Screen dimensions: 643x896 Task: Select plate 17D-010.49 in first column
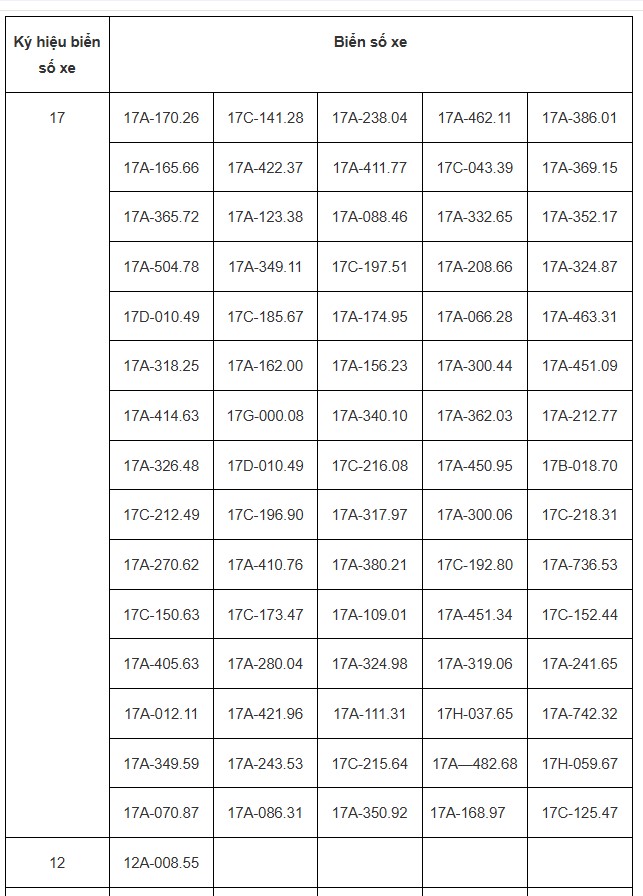point(161,316)
